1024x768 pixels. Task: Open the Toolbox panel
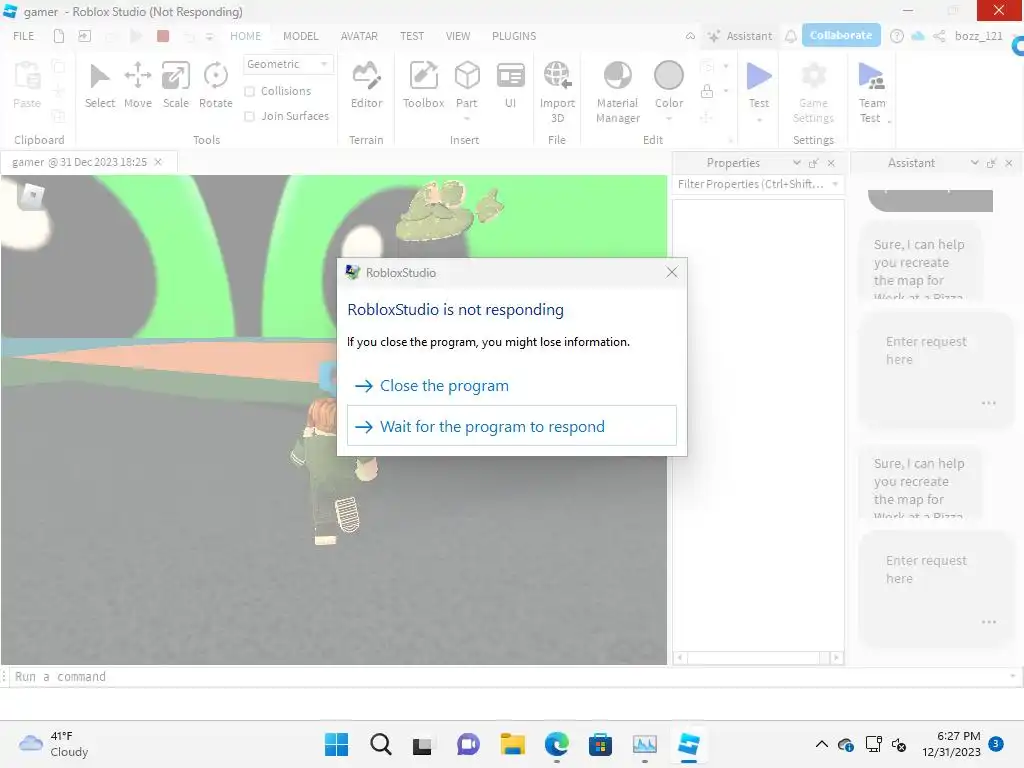click(423, 85)
